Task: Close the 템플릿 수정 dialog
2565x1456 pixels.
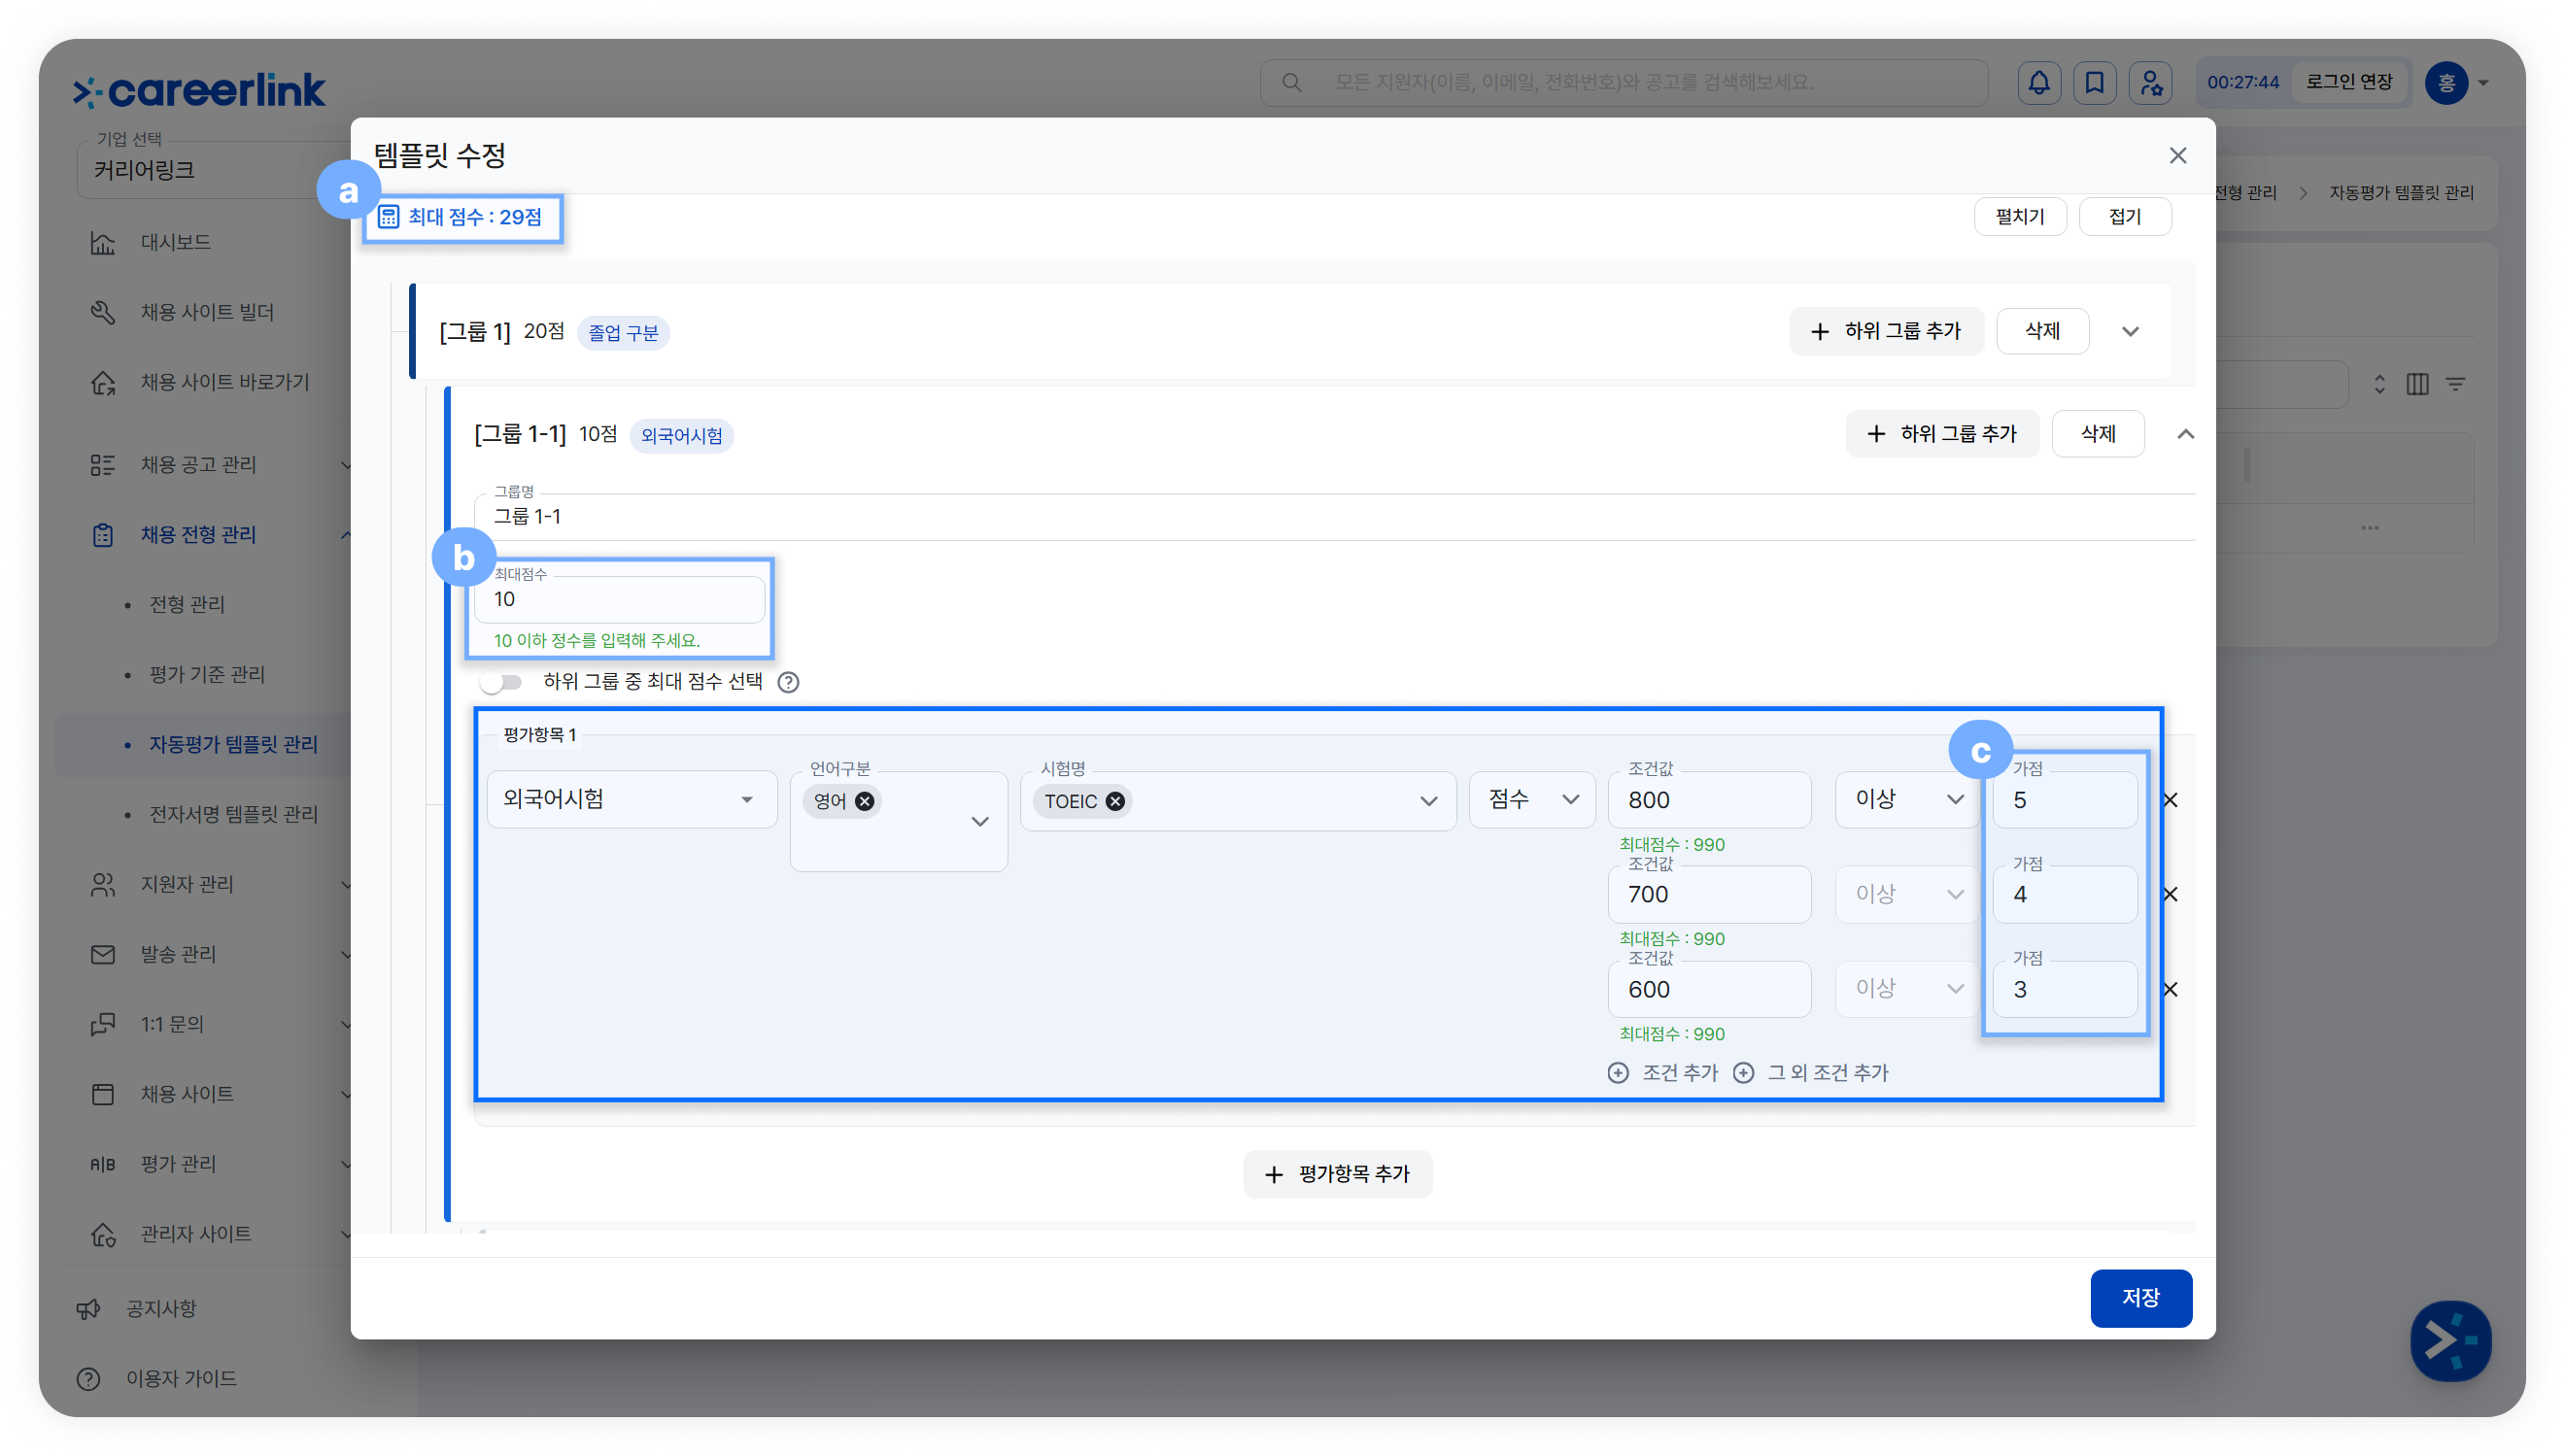Action: (2177, 156)
